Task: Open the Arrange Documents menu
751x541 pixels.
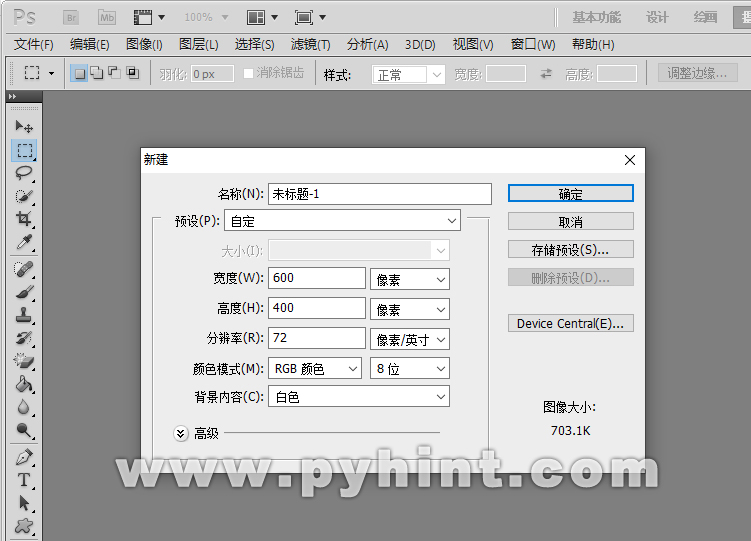Action: pos(262,18)
